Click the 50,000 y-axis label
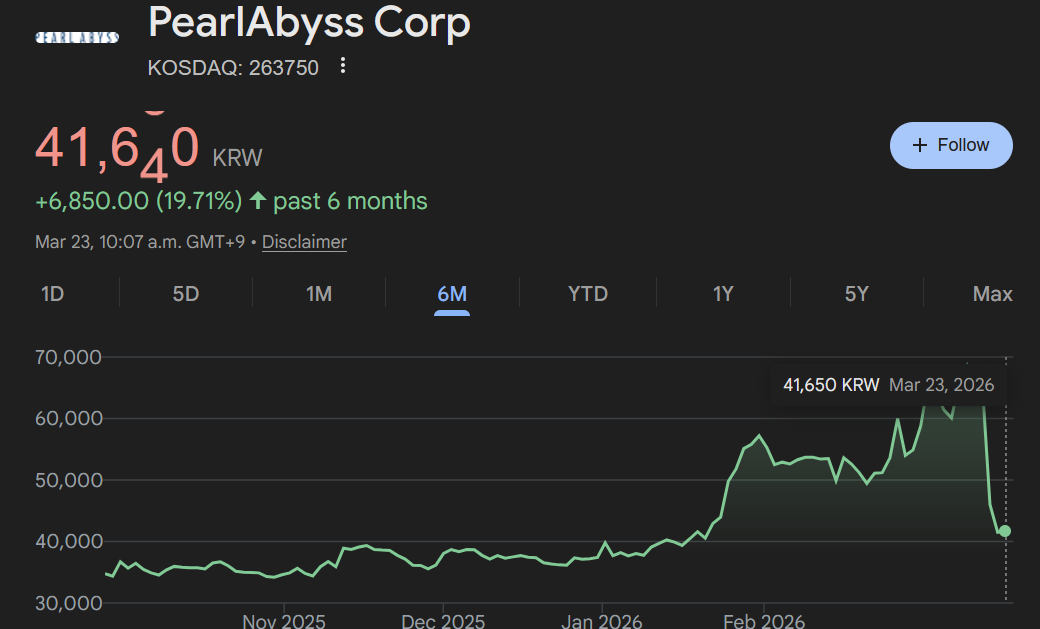Screen dimensions: 1040x629 pyautogui.click(x=68, y=480)
